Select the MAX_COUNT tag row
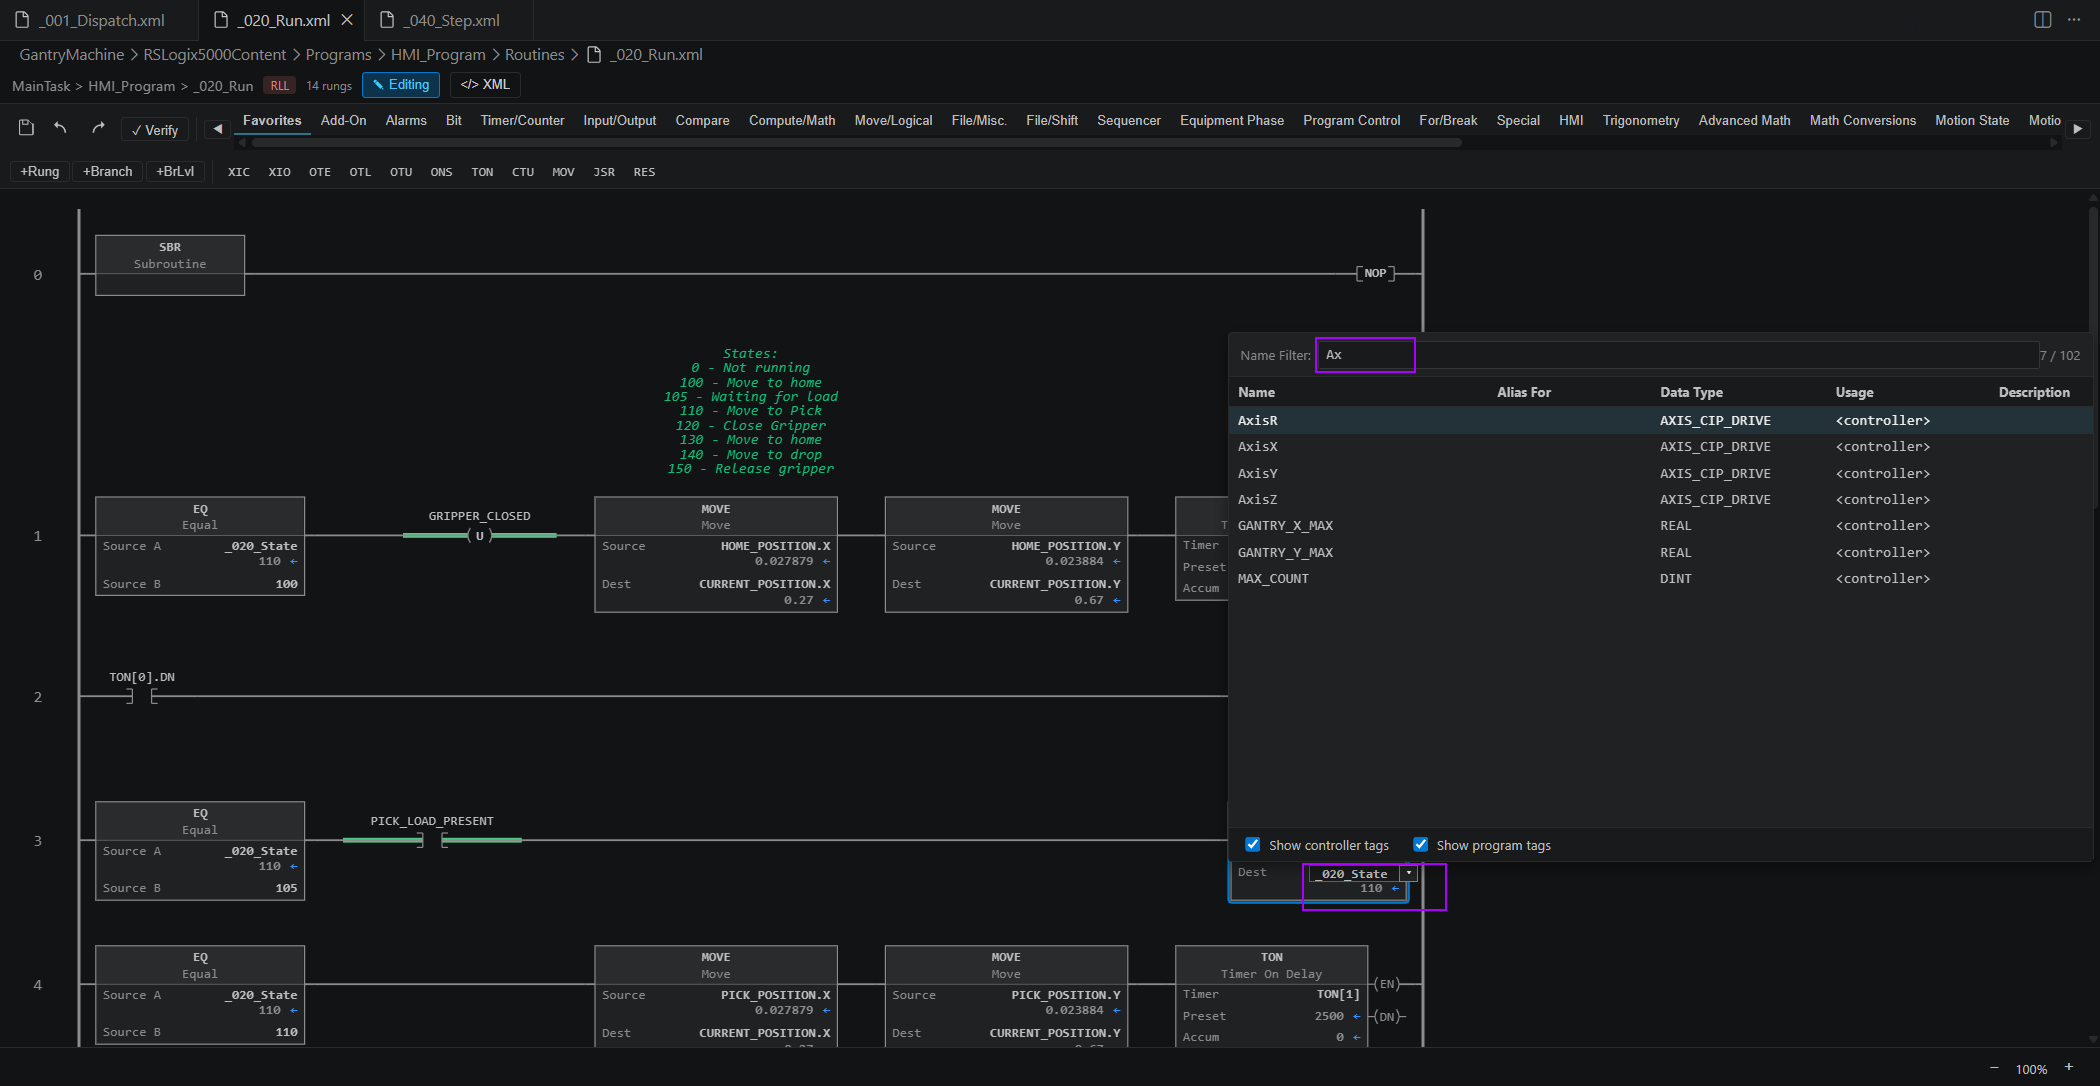 point(1660,578)
